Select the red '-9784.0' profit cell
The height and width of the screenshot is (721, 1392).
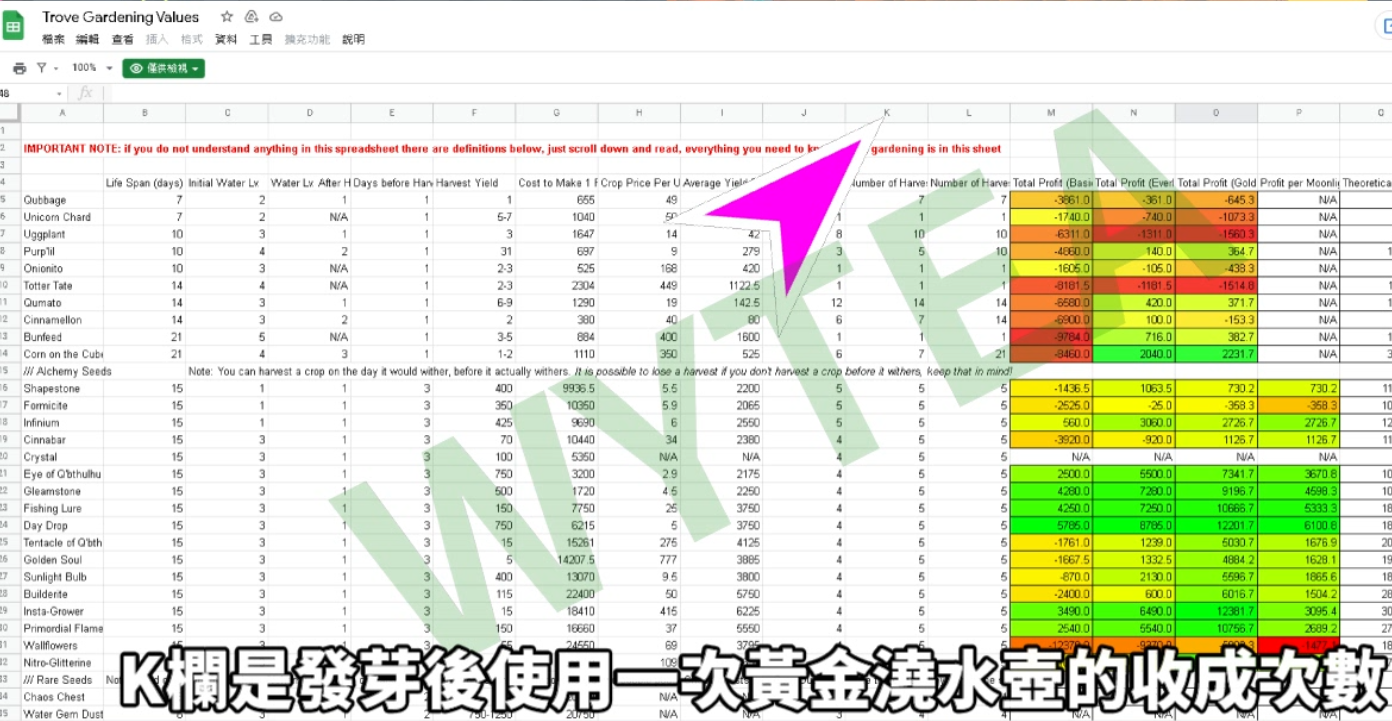click(x=1051, y=337)
